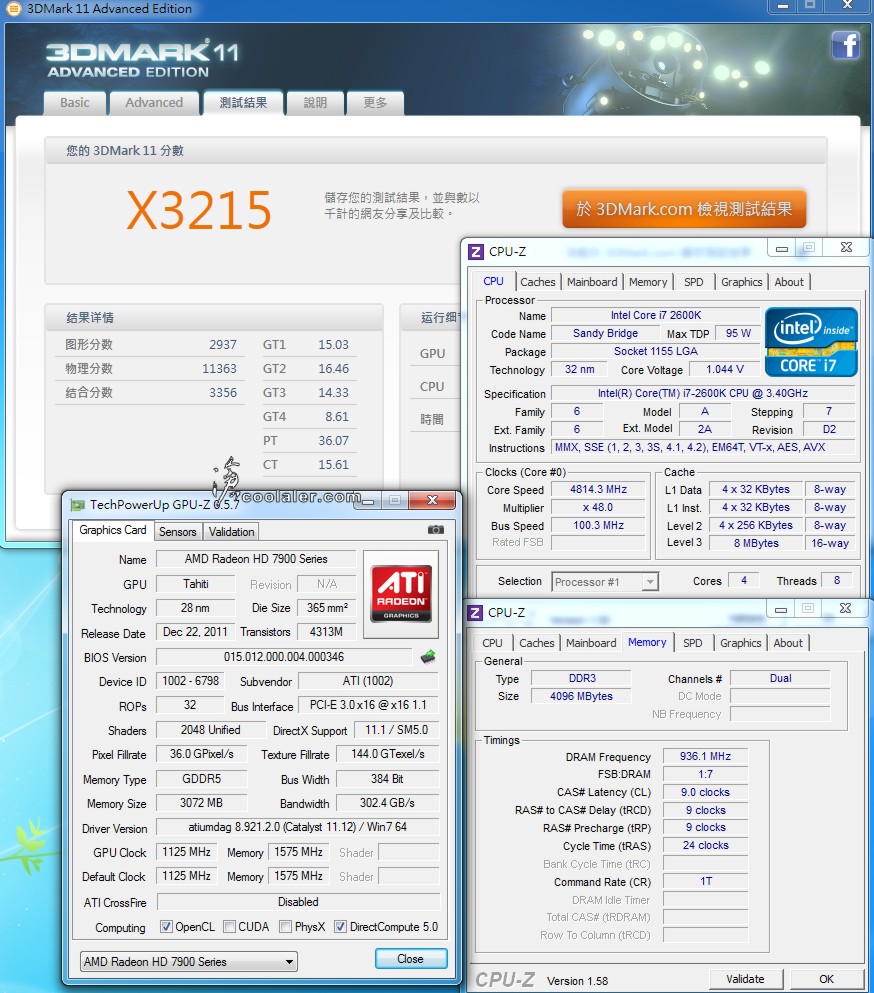Select the 更多 tab in 3DMark
The image size is (874, 993).
coord(375,103)
